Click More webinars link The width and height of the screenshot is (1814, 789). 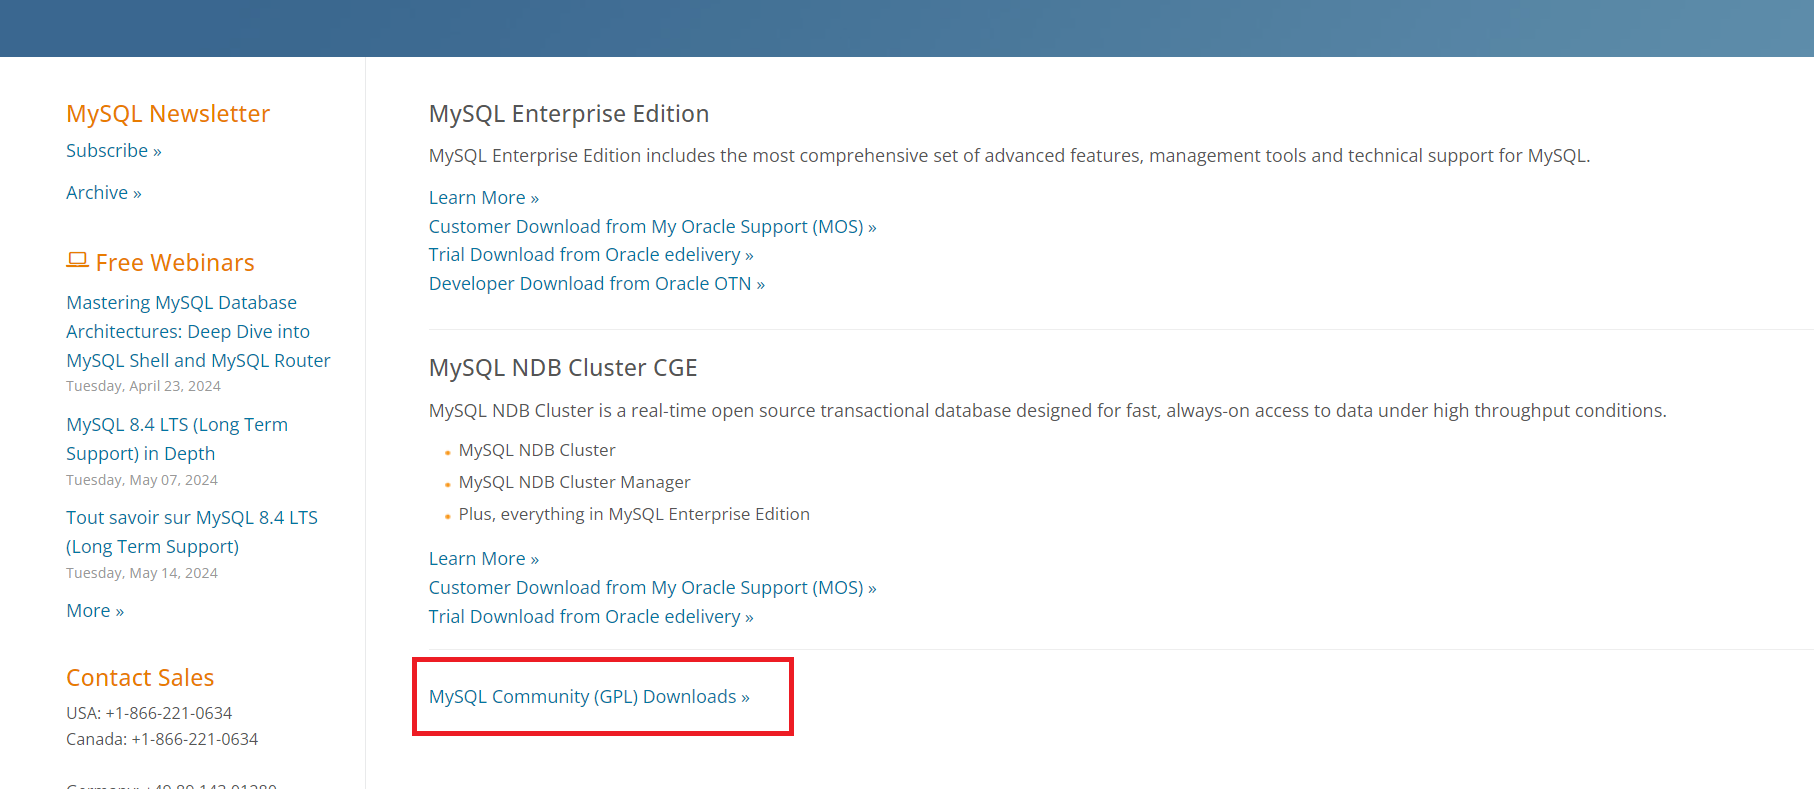point(95,611)
